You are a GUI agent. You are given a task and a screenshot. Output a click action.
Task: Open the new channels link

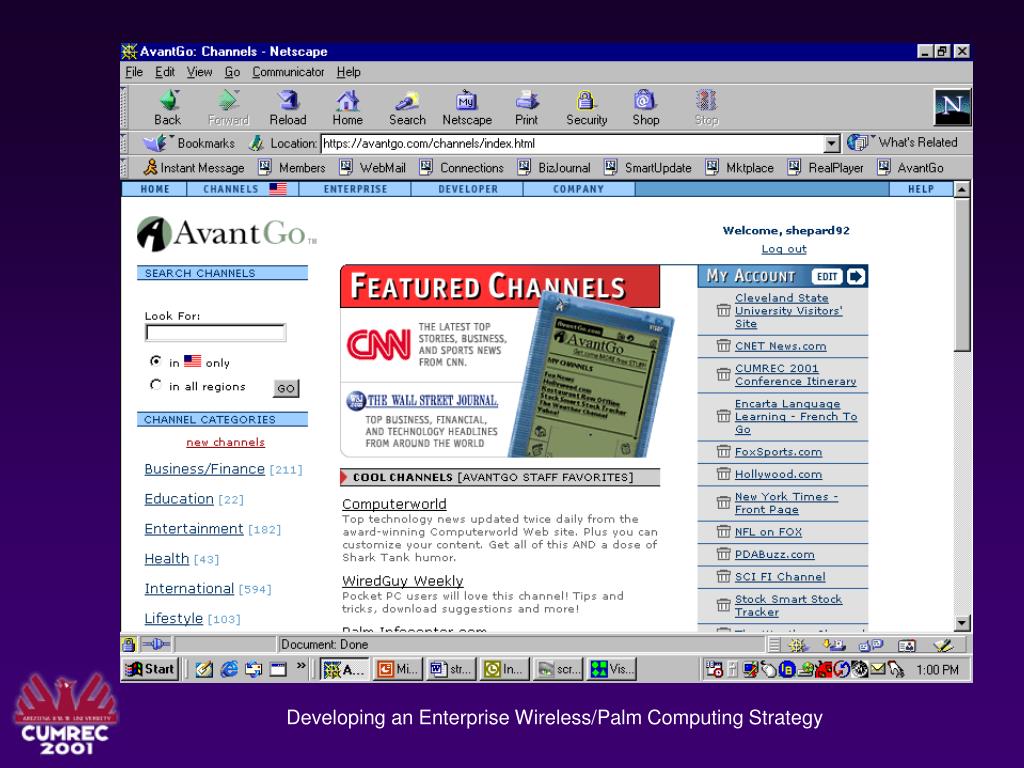click(225, 442)
